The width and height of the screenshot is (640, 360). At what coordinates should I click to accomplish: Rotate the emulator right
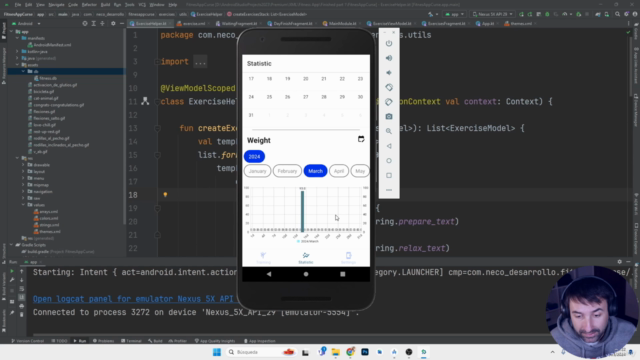pyautogui.click(x=389, y=102)
